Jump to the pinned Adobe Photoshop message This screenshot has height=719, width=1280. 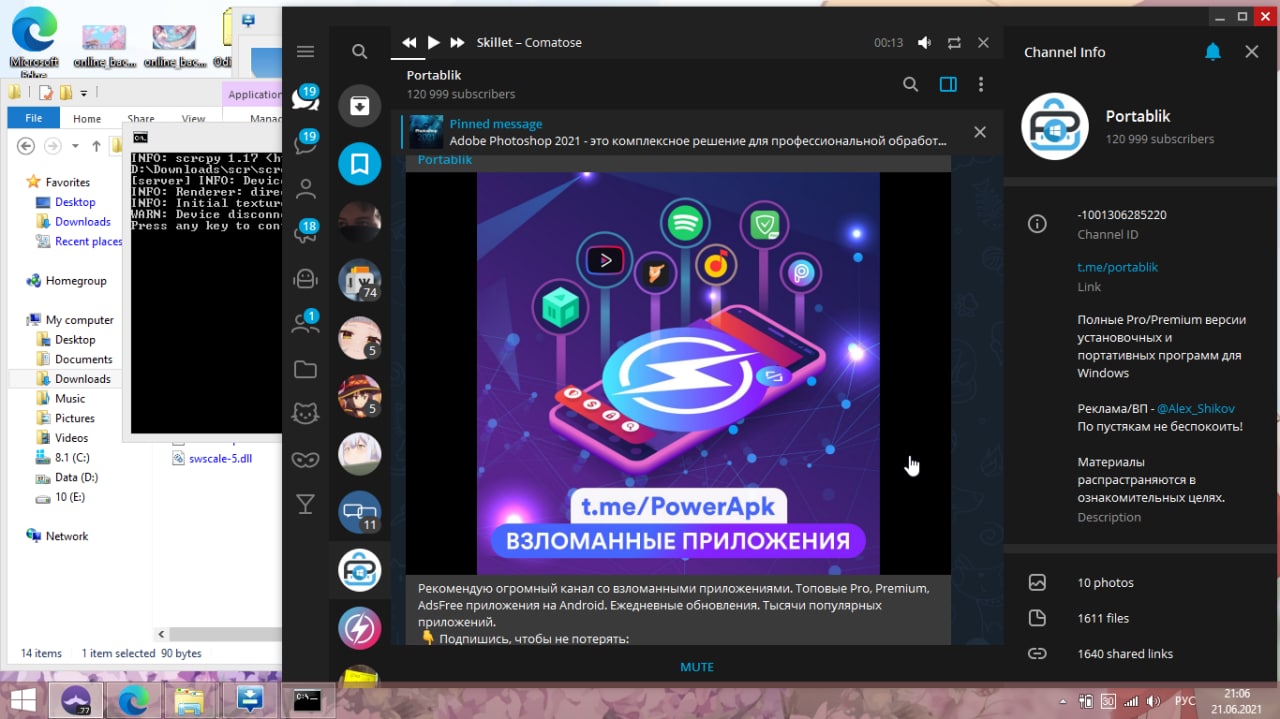pos(680,132)
